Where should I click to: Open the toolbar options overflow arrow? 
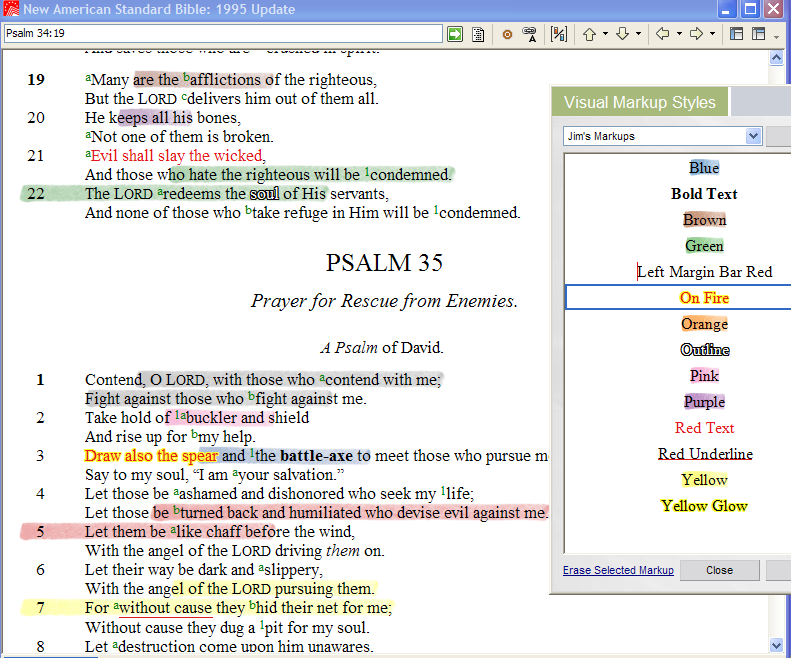(776, 36)
